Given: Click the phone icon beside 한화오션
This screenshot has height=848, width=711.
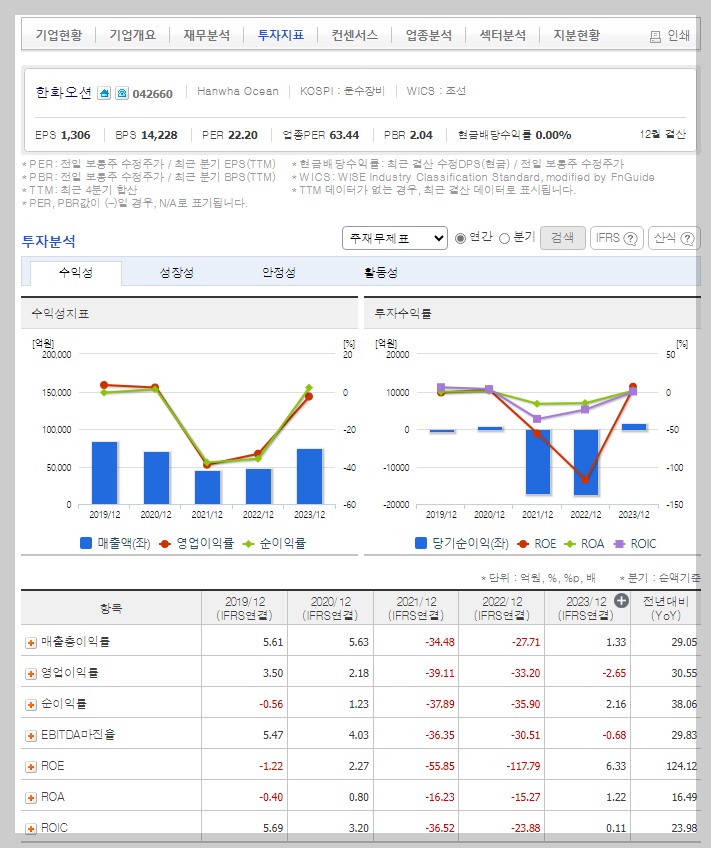Looking at the screenshot, I should click(x=122, y=94).
